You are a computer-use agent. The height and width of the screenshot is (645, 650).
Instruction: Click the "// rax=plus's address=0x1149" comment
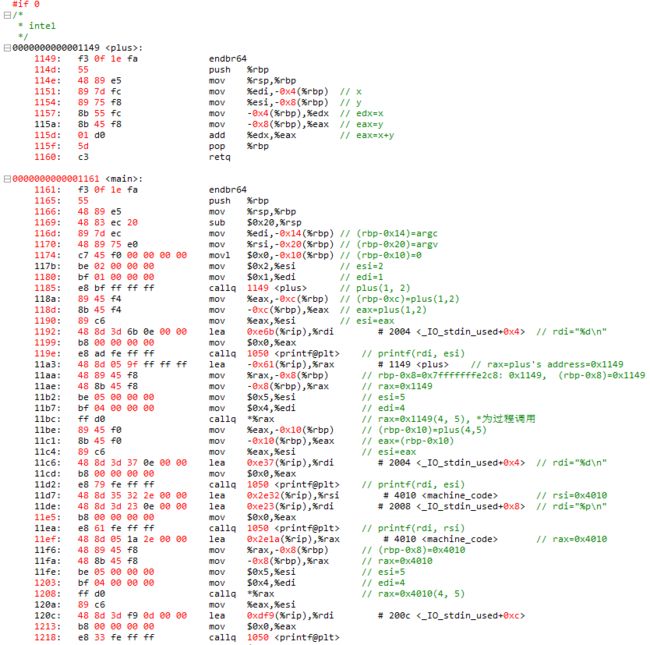pos(547,364)
